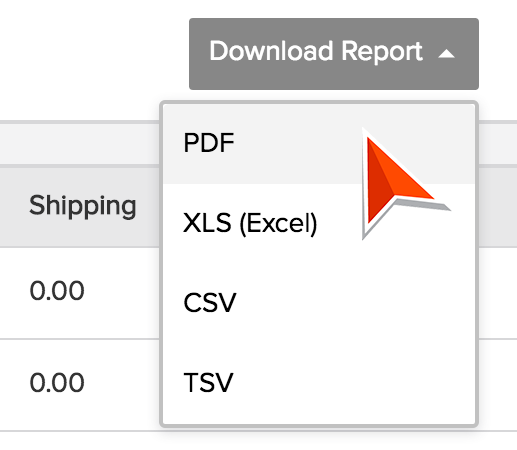Select the XLS (Excel) export option
Image resolution: width=517 pixels, height=450 pixels.
[x=250, y=223]
